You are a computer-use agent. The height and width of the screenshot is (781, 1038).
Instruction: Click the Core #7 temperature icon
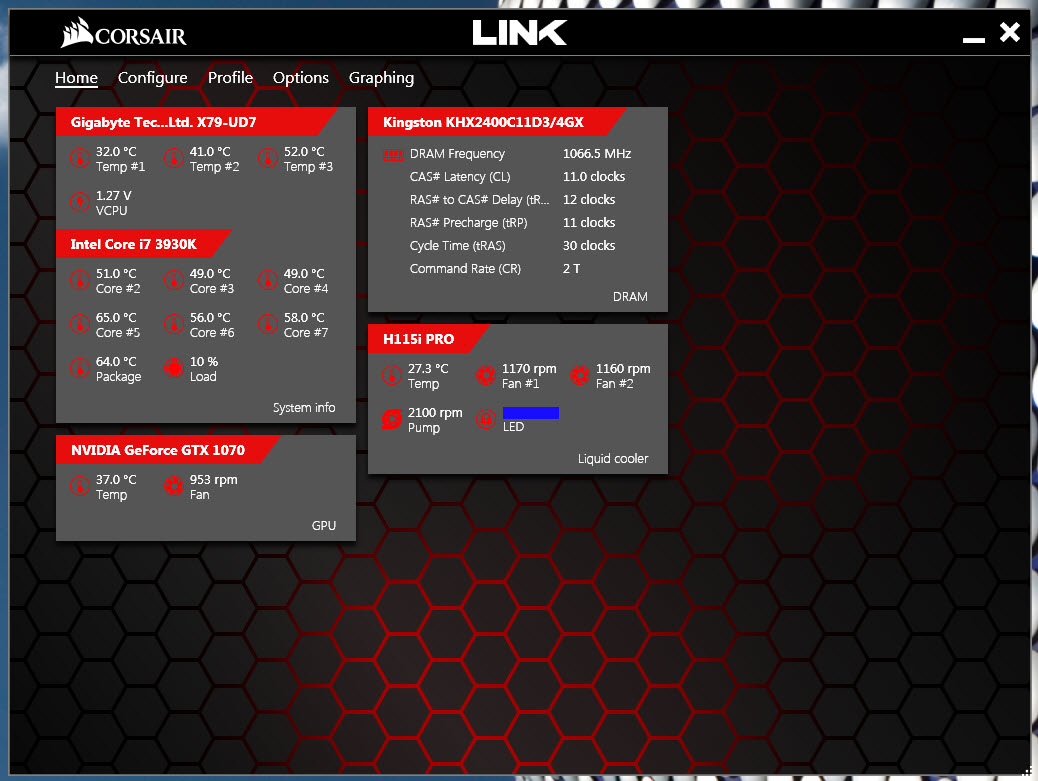click(x=268, y=324)
